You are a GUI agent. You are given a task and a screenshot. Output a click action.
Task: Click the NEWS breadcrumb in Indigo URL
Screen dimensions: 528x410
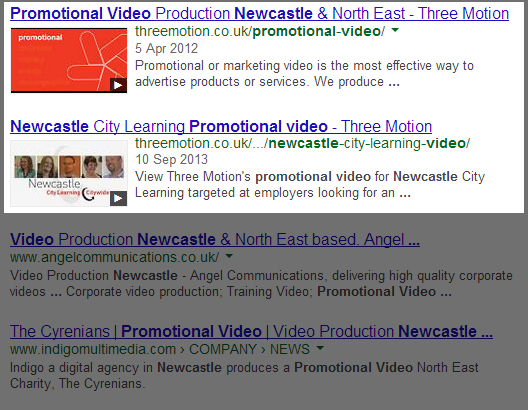tap(290, 349)
